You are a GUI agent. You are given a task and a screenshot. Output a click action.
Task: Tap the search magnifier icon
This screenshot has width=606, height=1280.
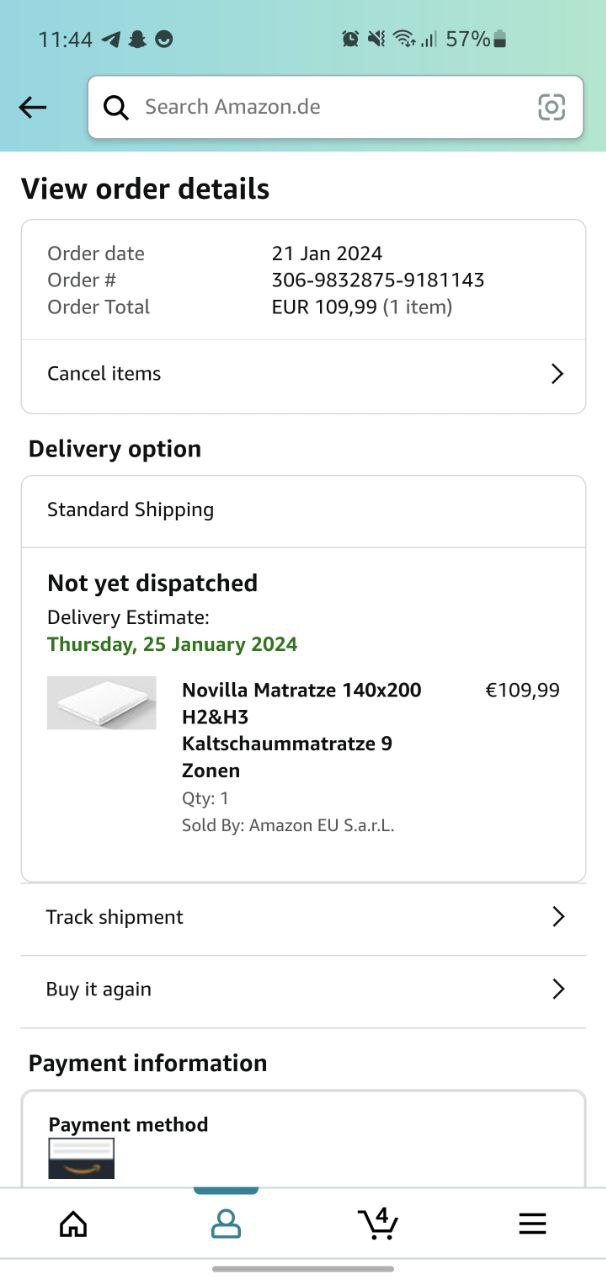coord(116,107)
